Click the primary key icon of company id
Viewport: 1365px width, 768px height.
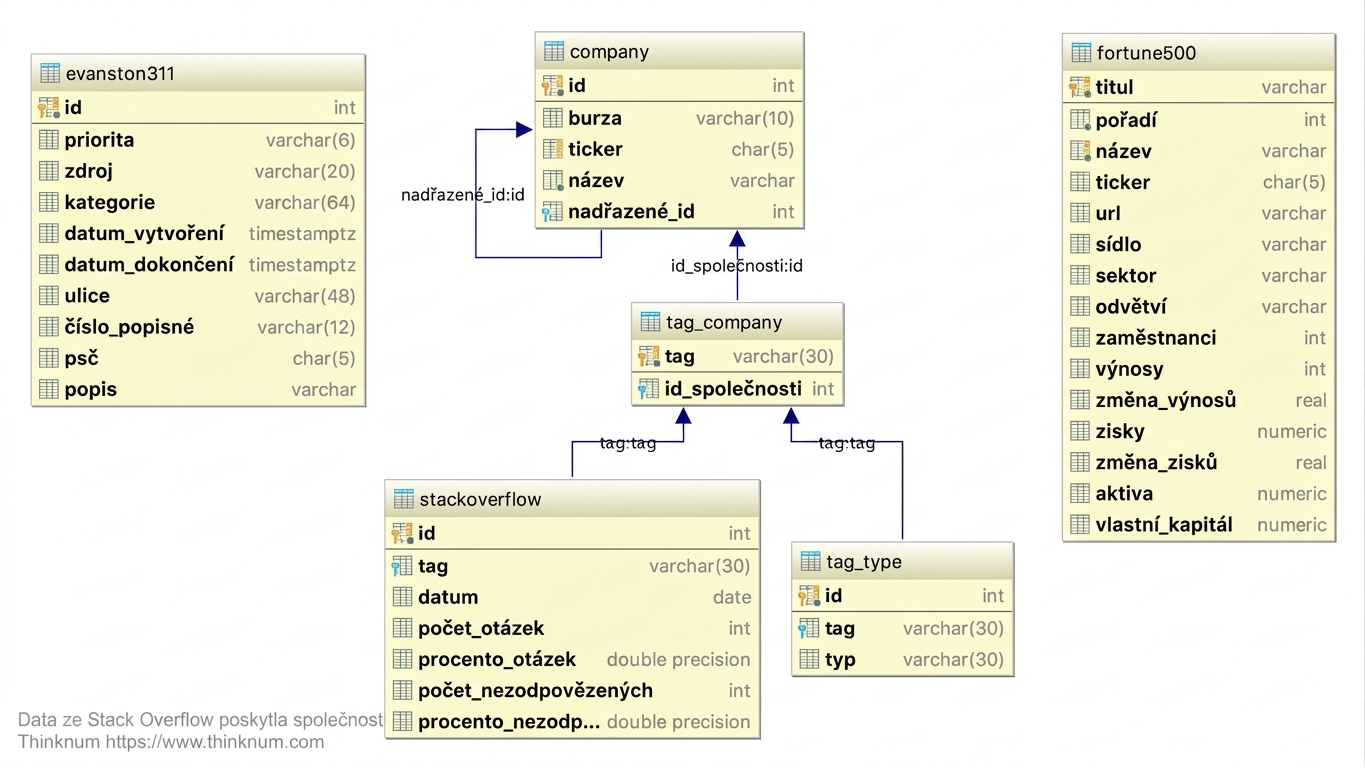click(553, 86)
